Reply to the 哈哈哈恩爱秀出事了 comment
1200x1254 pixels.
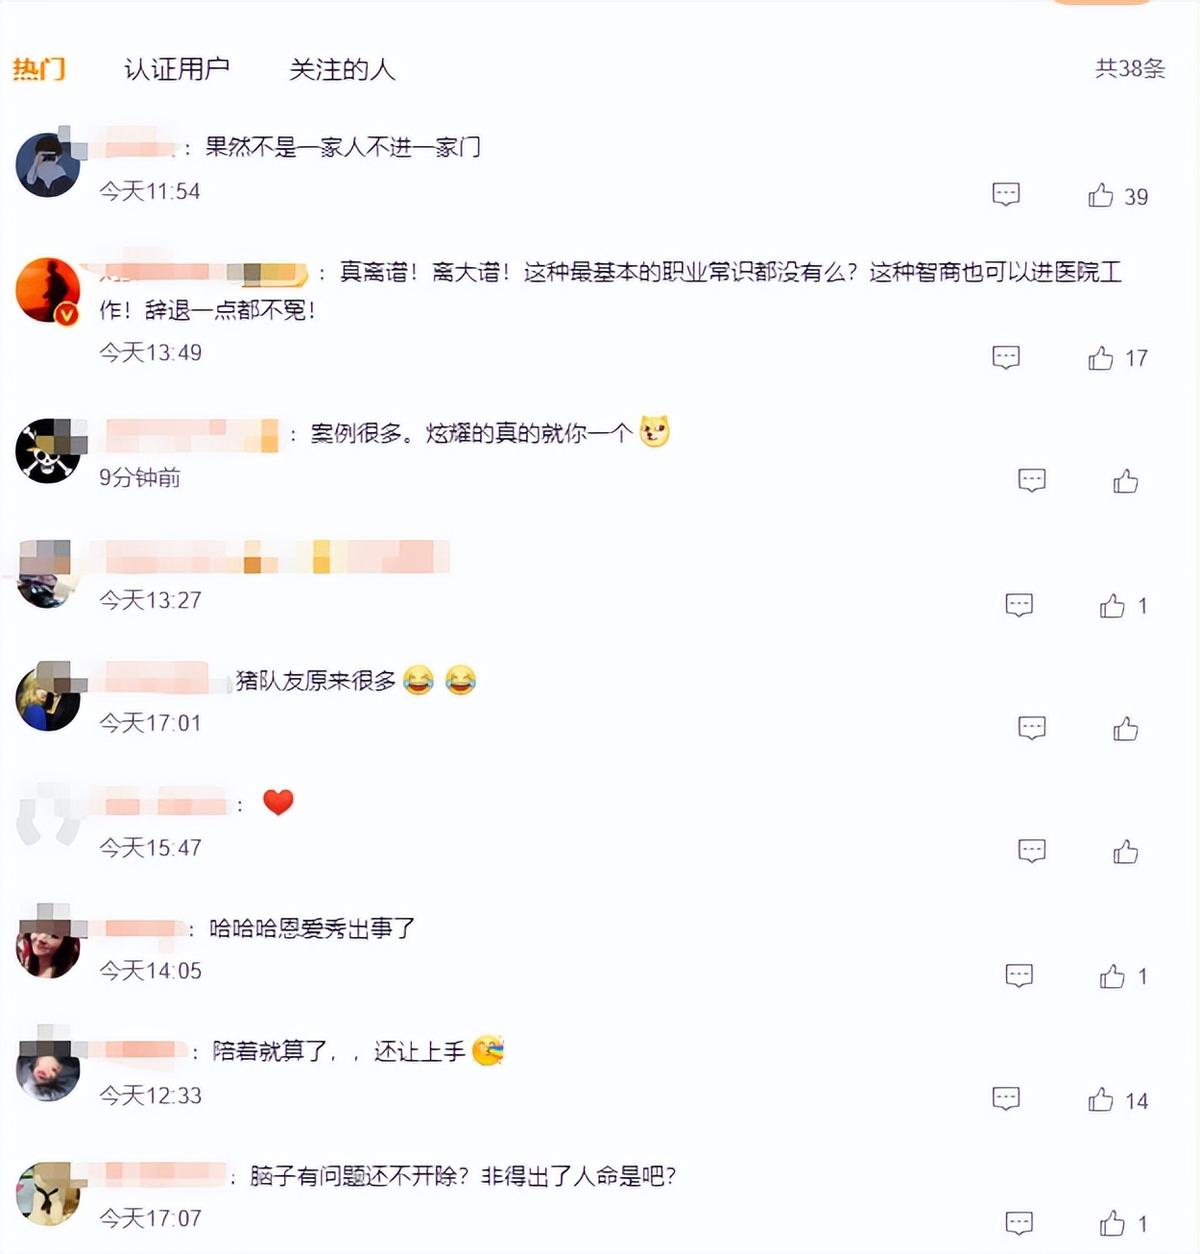point(1019,975)
